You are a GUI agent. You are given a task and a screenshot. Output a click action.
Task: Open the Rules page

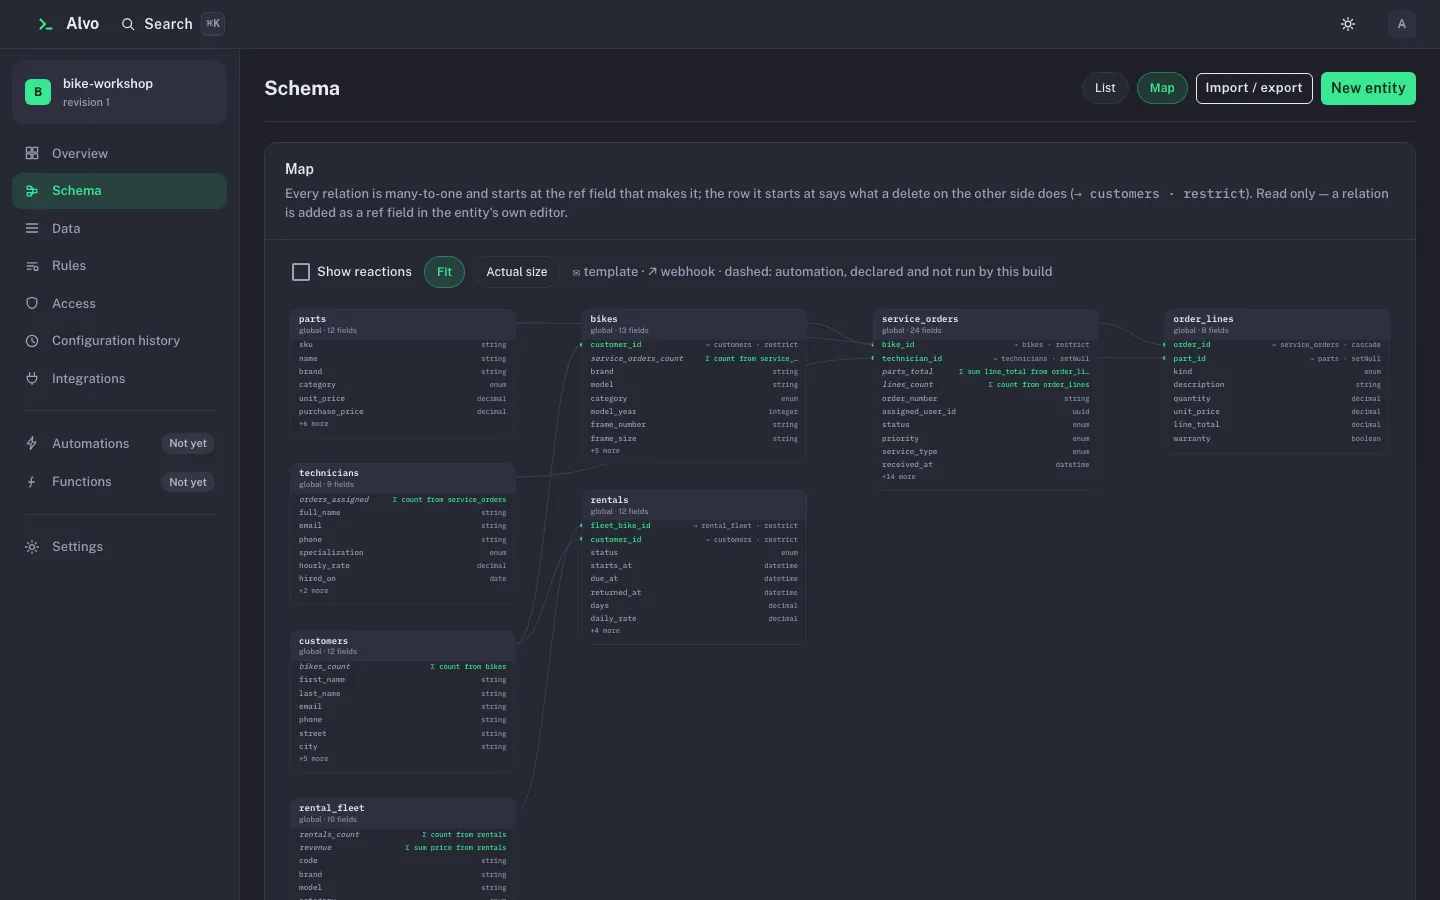pos(119,266)
